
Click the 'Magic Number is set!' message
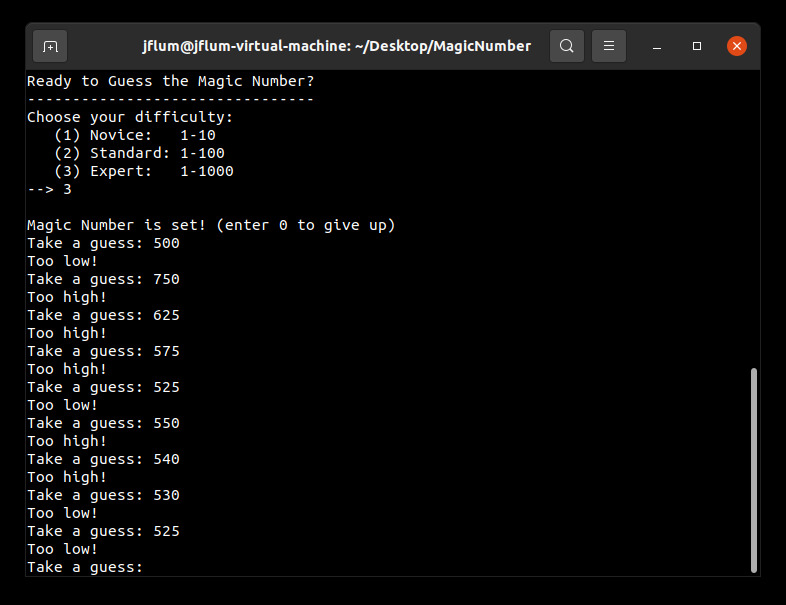210,225
